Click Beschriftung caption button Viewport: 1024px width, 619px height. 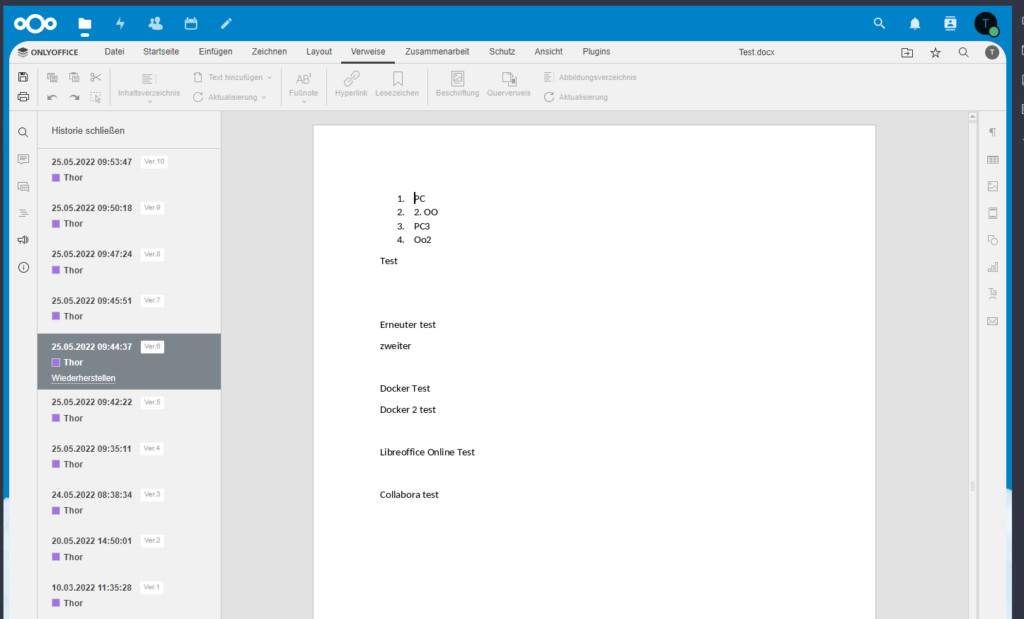pos(457,84)
